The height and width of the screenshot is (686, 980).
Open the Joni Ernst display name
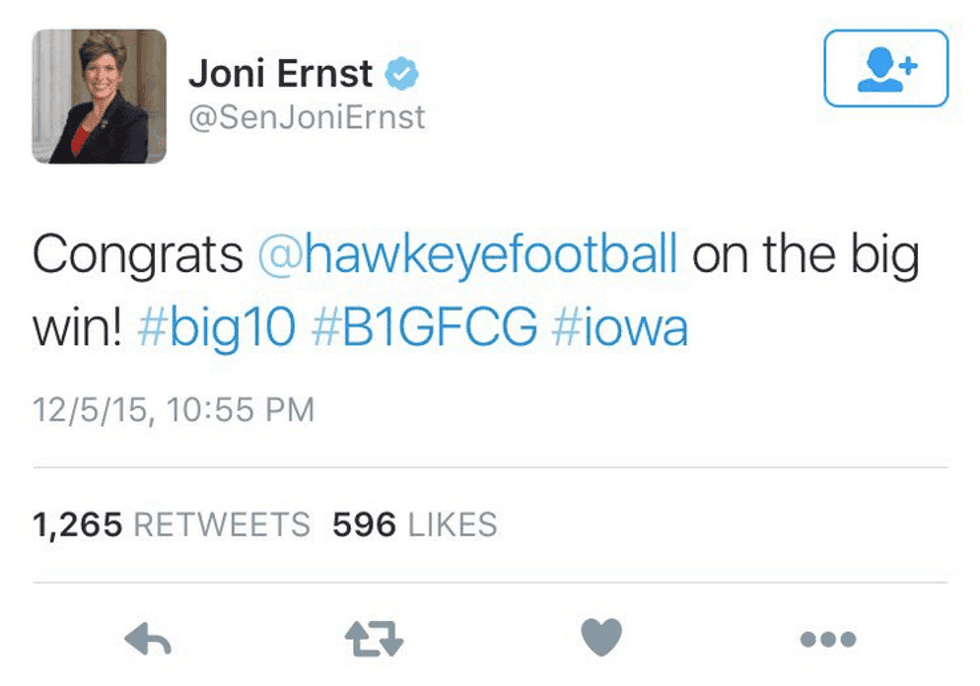pos(280,74)
